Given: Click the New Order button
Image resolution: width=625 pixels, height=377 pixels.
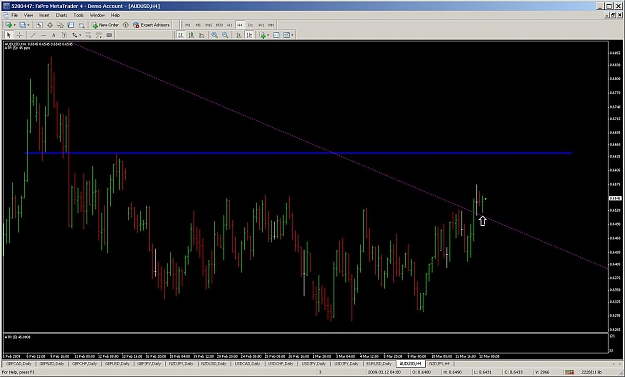Looking at the screenshot, I should coord(105,25).
